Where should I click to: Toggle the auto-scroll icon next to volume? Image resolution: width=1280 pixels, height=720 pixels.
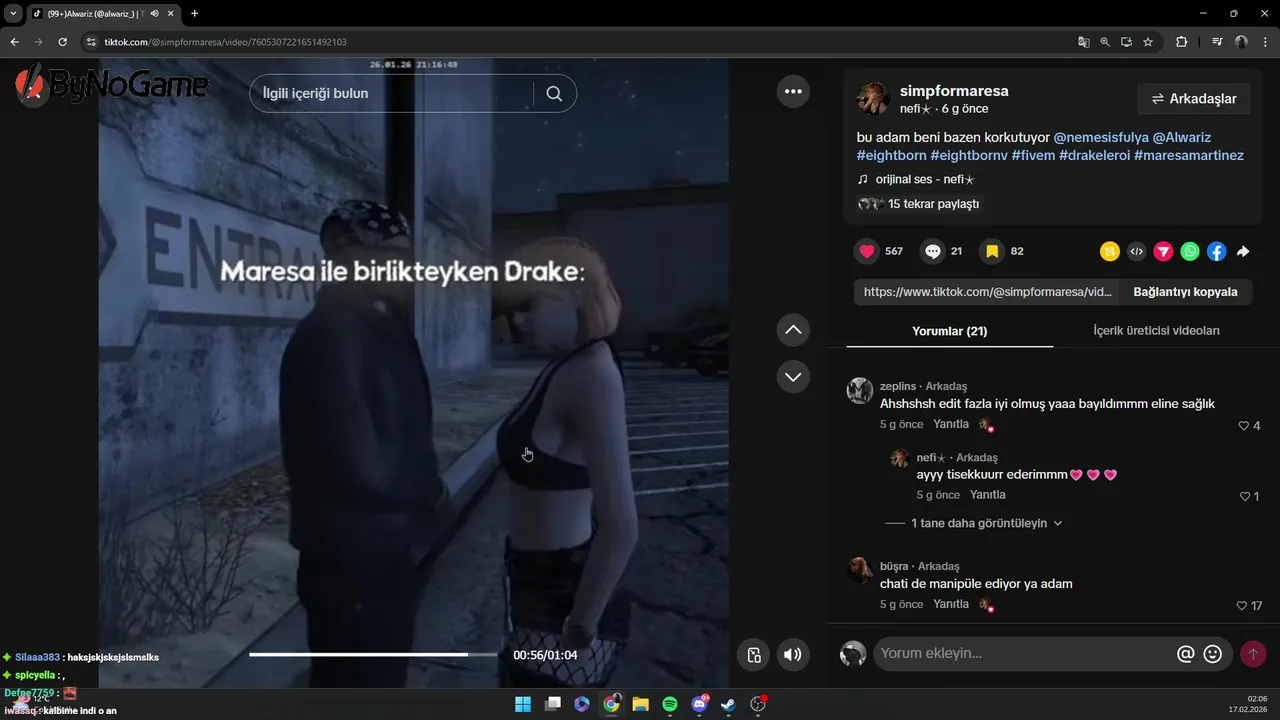(x=754, y=655)
